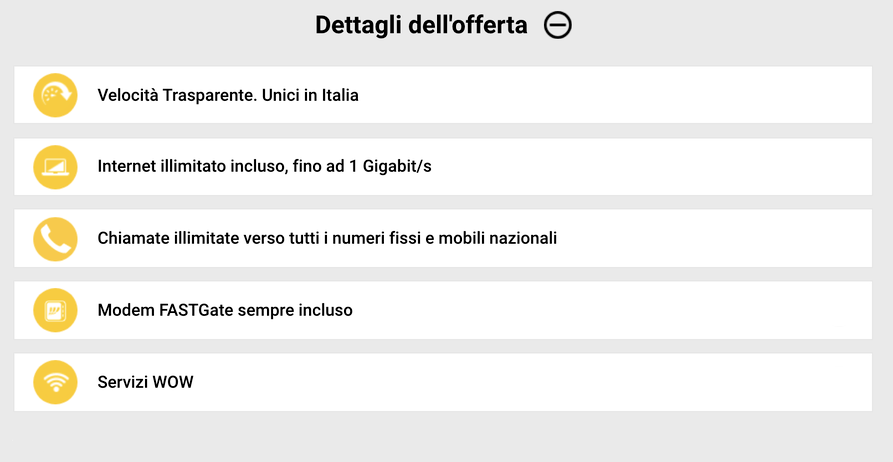
Task: Click the Modem FASTGate sempre incluso text
Action: coord(225,310)
